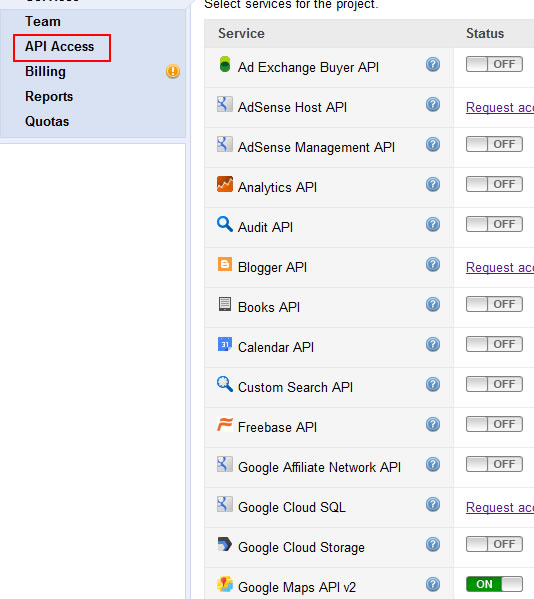Click the Service column header
Screen dimensions: 534x599
point(241,34)
